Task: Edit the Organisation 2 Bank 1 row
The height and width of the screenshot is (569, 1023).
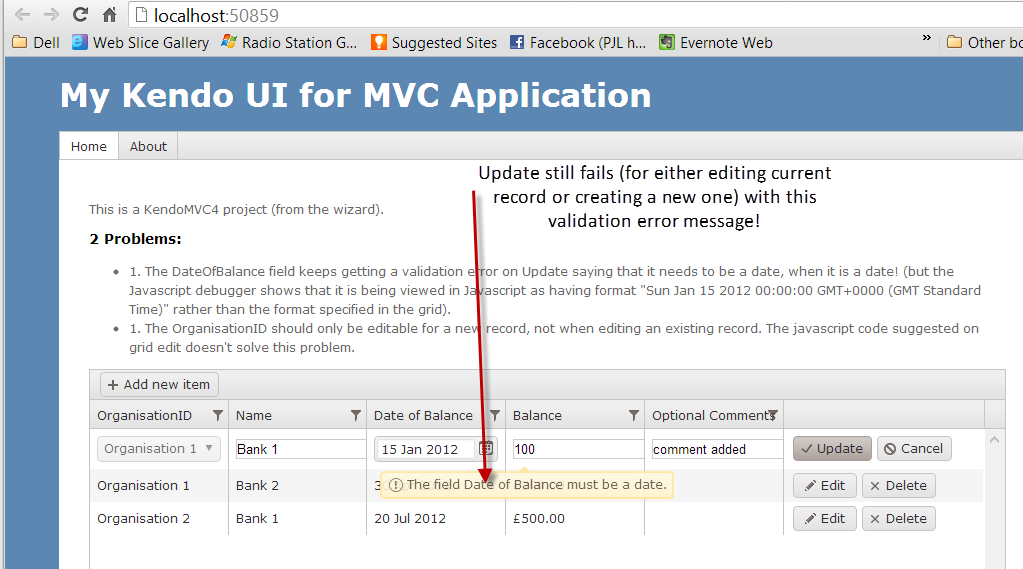Action: 825,518
